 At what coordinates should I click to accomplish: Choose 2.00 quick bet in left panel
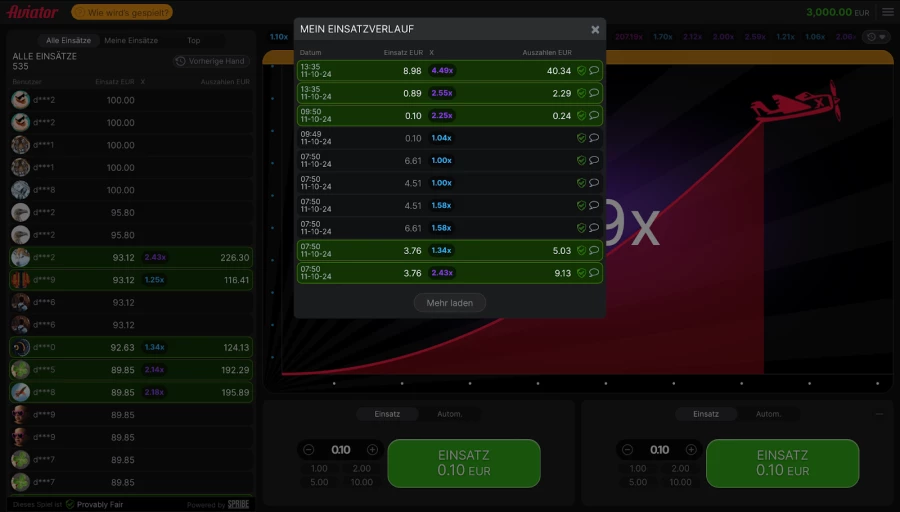(362, 468)
